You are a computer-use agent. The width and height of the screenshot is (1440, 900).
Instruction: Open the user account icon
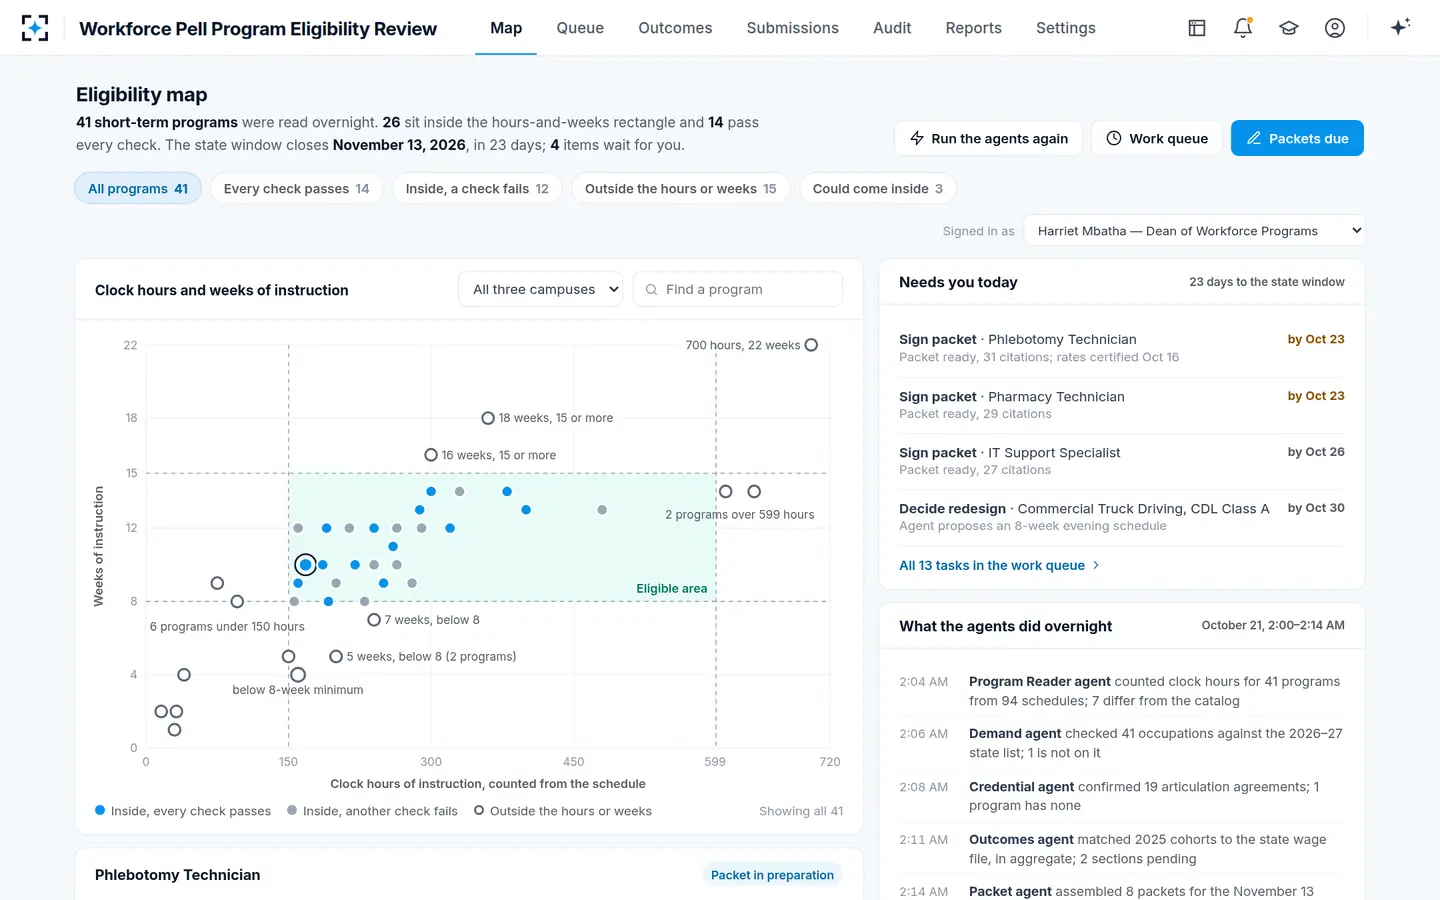click(x=1335, y=28)
